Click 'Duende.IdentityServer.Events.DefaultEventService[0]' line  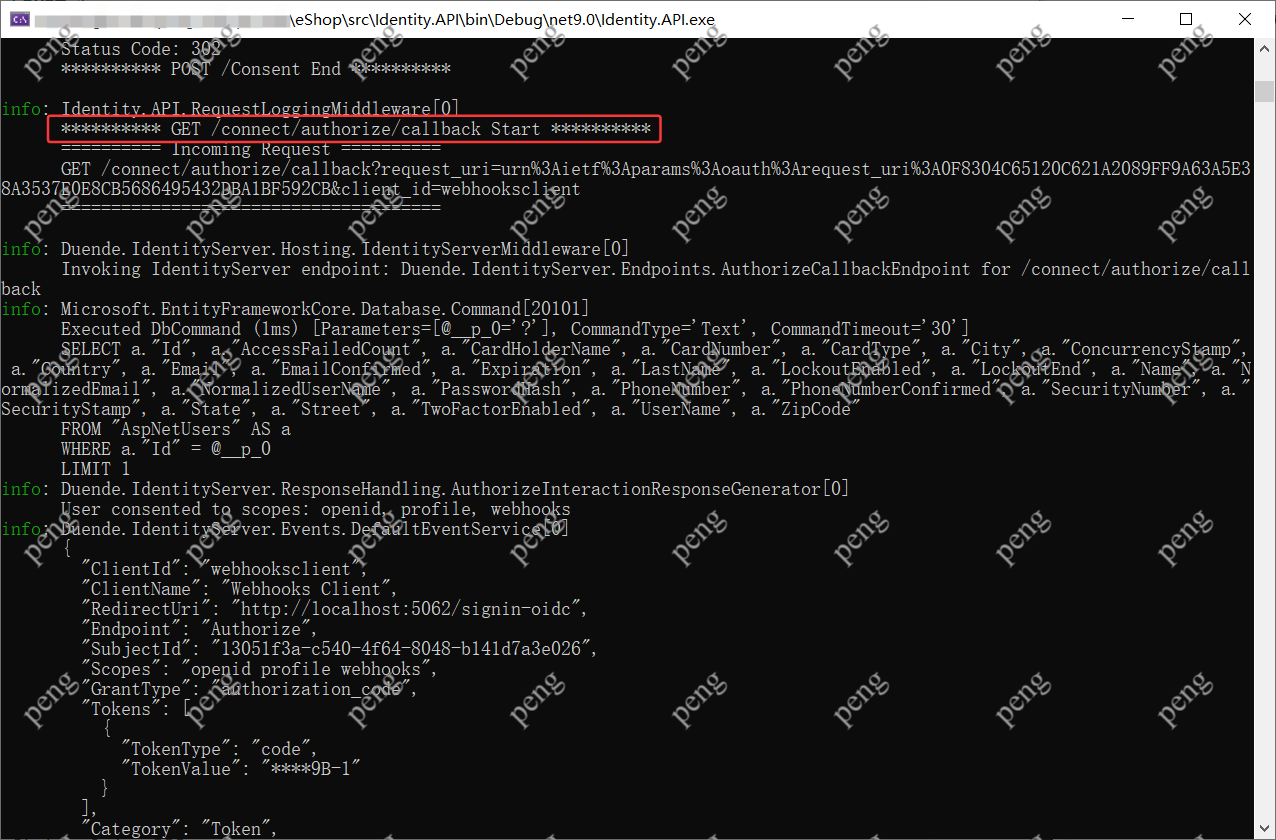pyautogui.click(x=315, y=529)
